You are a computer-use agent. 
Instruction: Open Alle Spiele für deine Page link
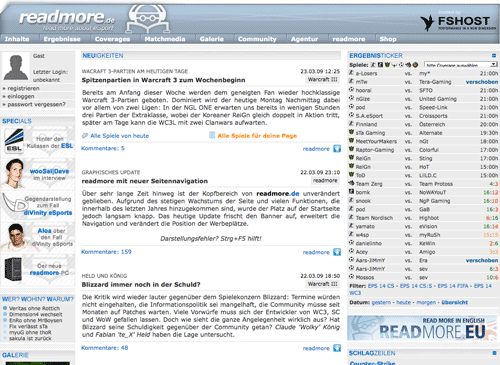257,136
